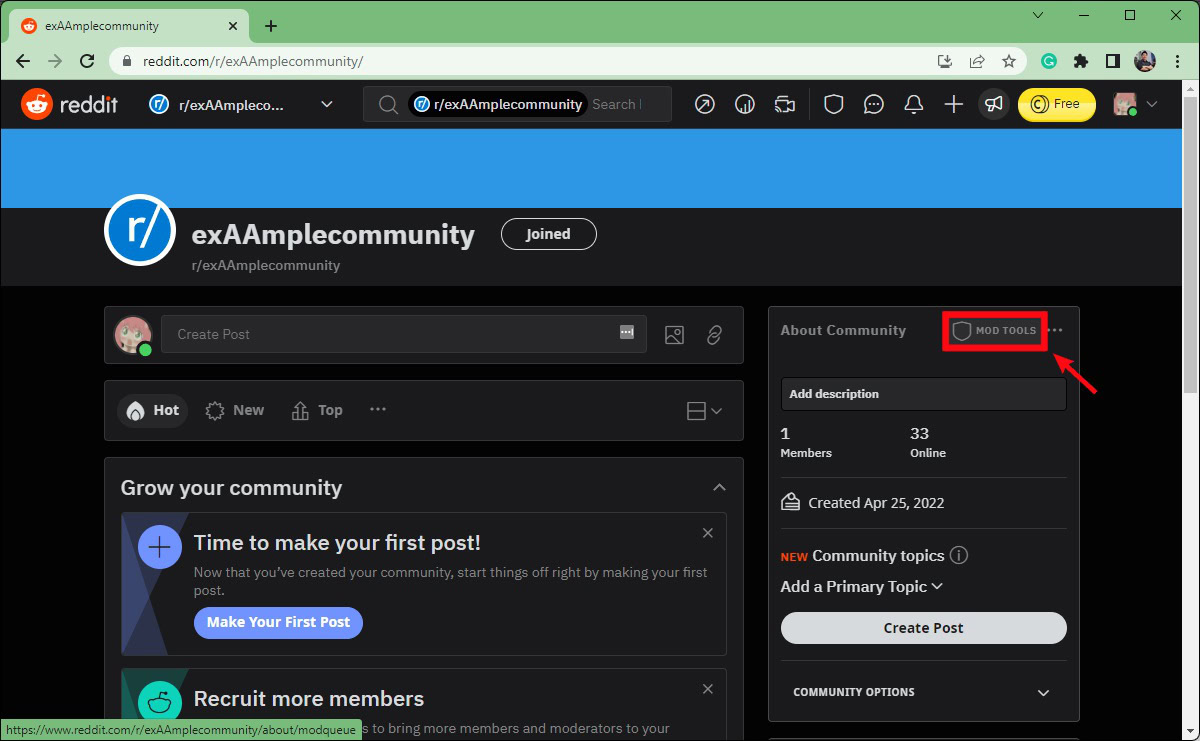Select the Hot sort option
The width and height of the screenshot is (1200, 741).
152,410
